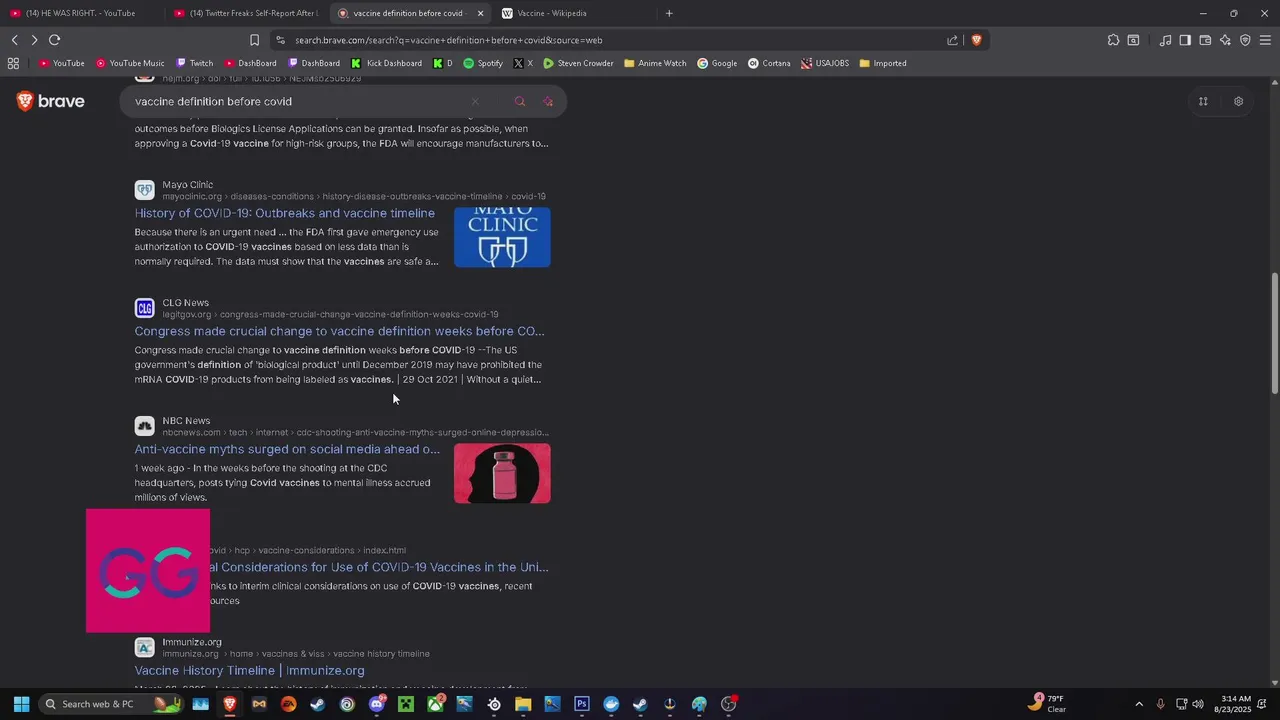1280x720 pixels.
Task: Open search filter sliders icon
Action: tap(1203, 101)
